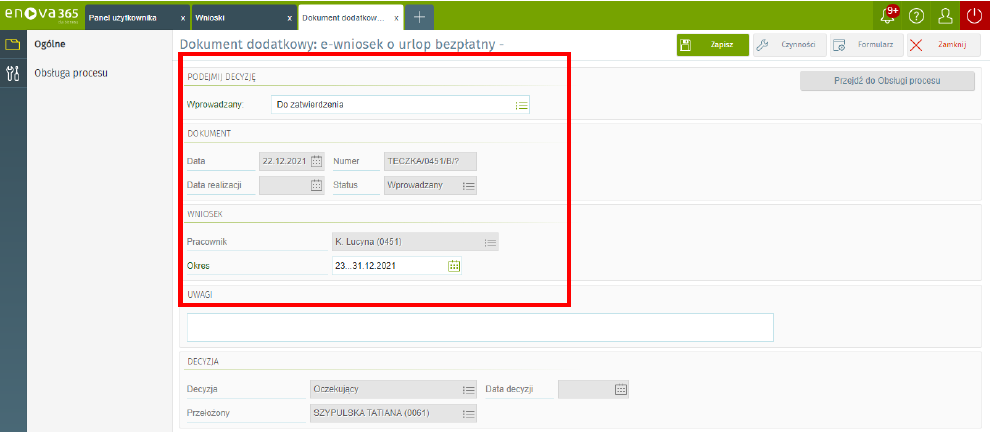Open the Przełożony dropdown list
This screenshot has height=432, width=992.
pos(468,413)
